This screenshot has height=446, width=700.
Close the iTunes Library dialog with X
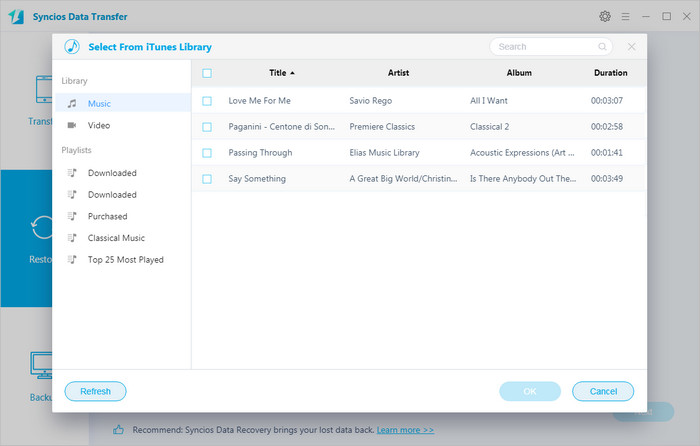631,47
